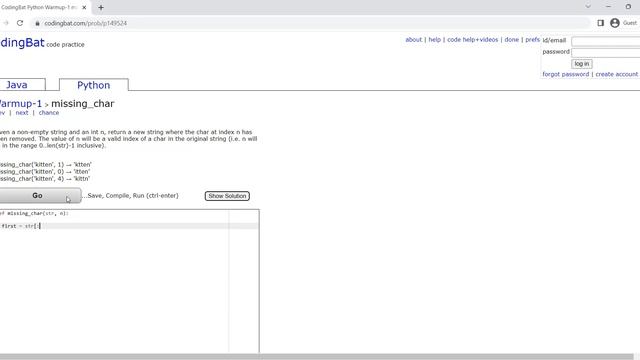The image size is (640, 360).
Task: Click the Go button
Action: pyautogui.click(x=40, y=196)
